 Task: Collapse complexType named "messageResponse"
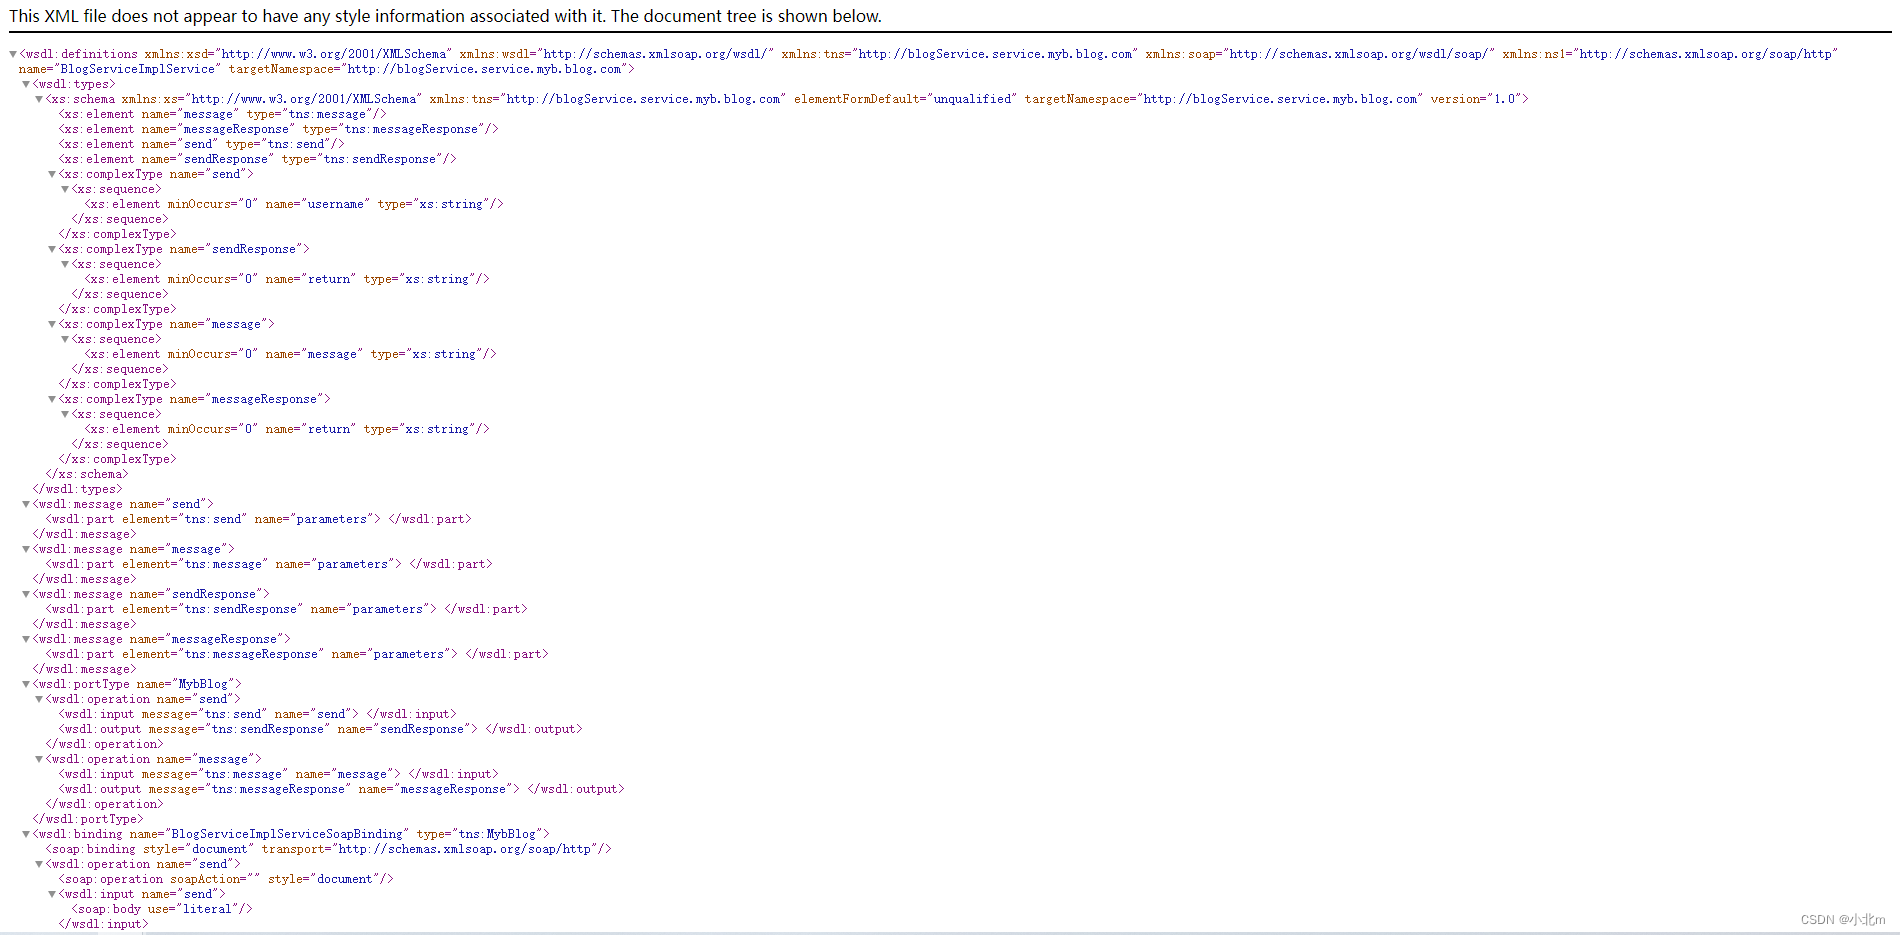coord(52,399)
